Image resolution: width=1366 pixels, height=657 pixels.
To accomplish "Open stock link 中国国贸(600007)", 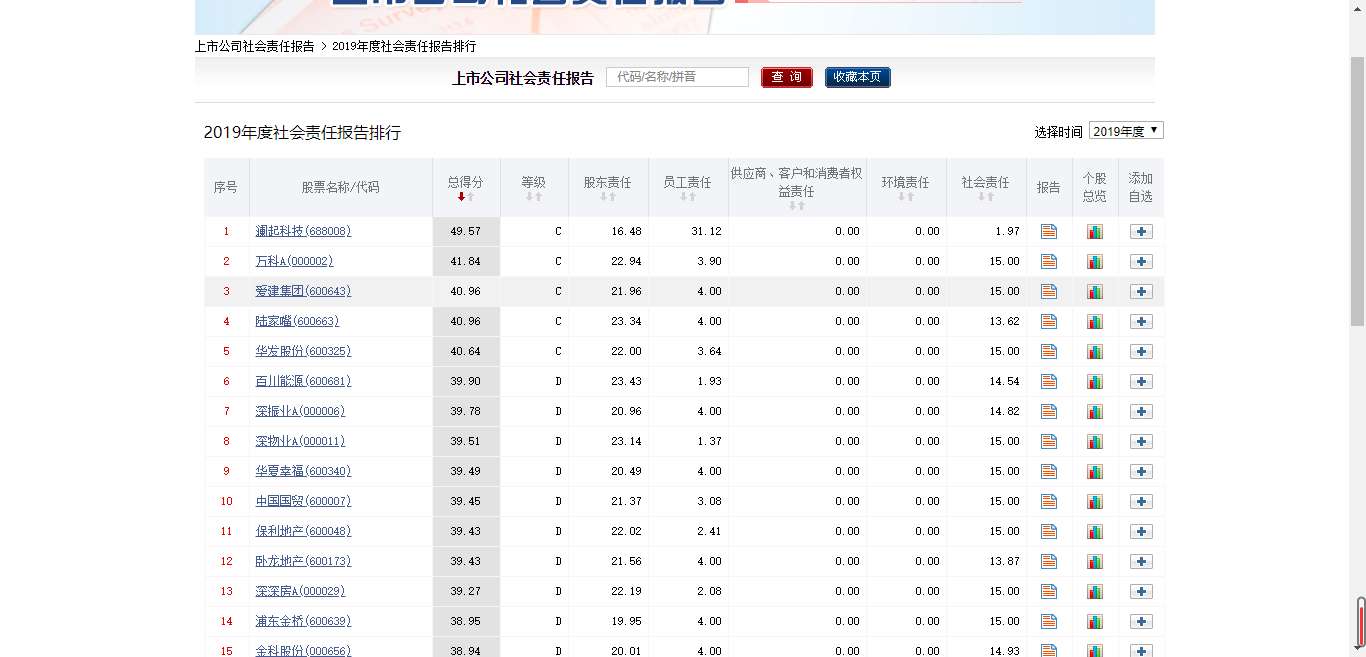I will [303, 501].
